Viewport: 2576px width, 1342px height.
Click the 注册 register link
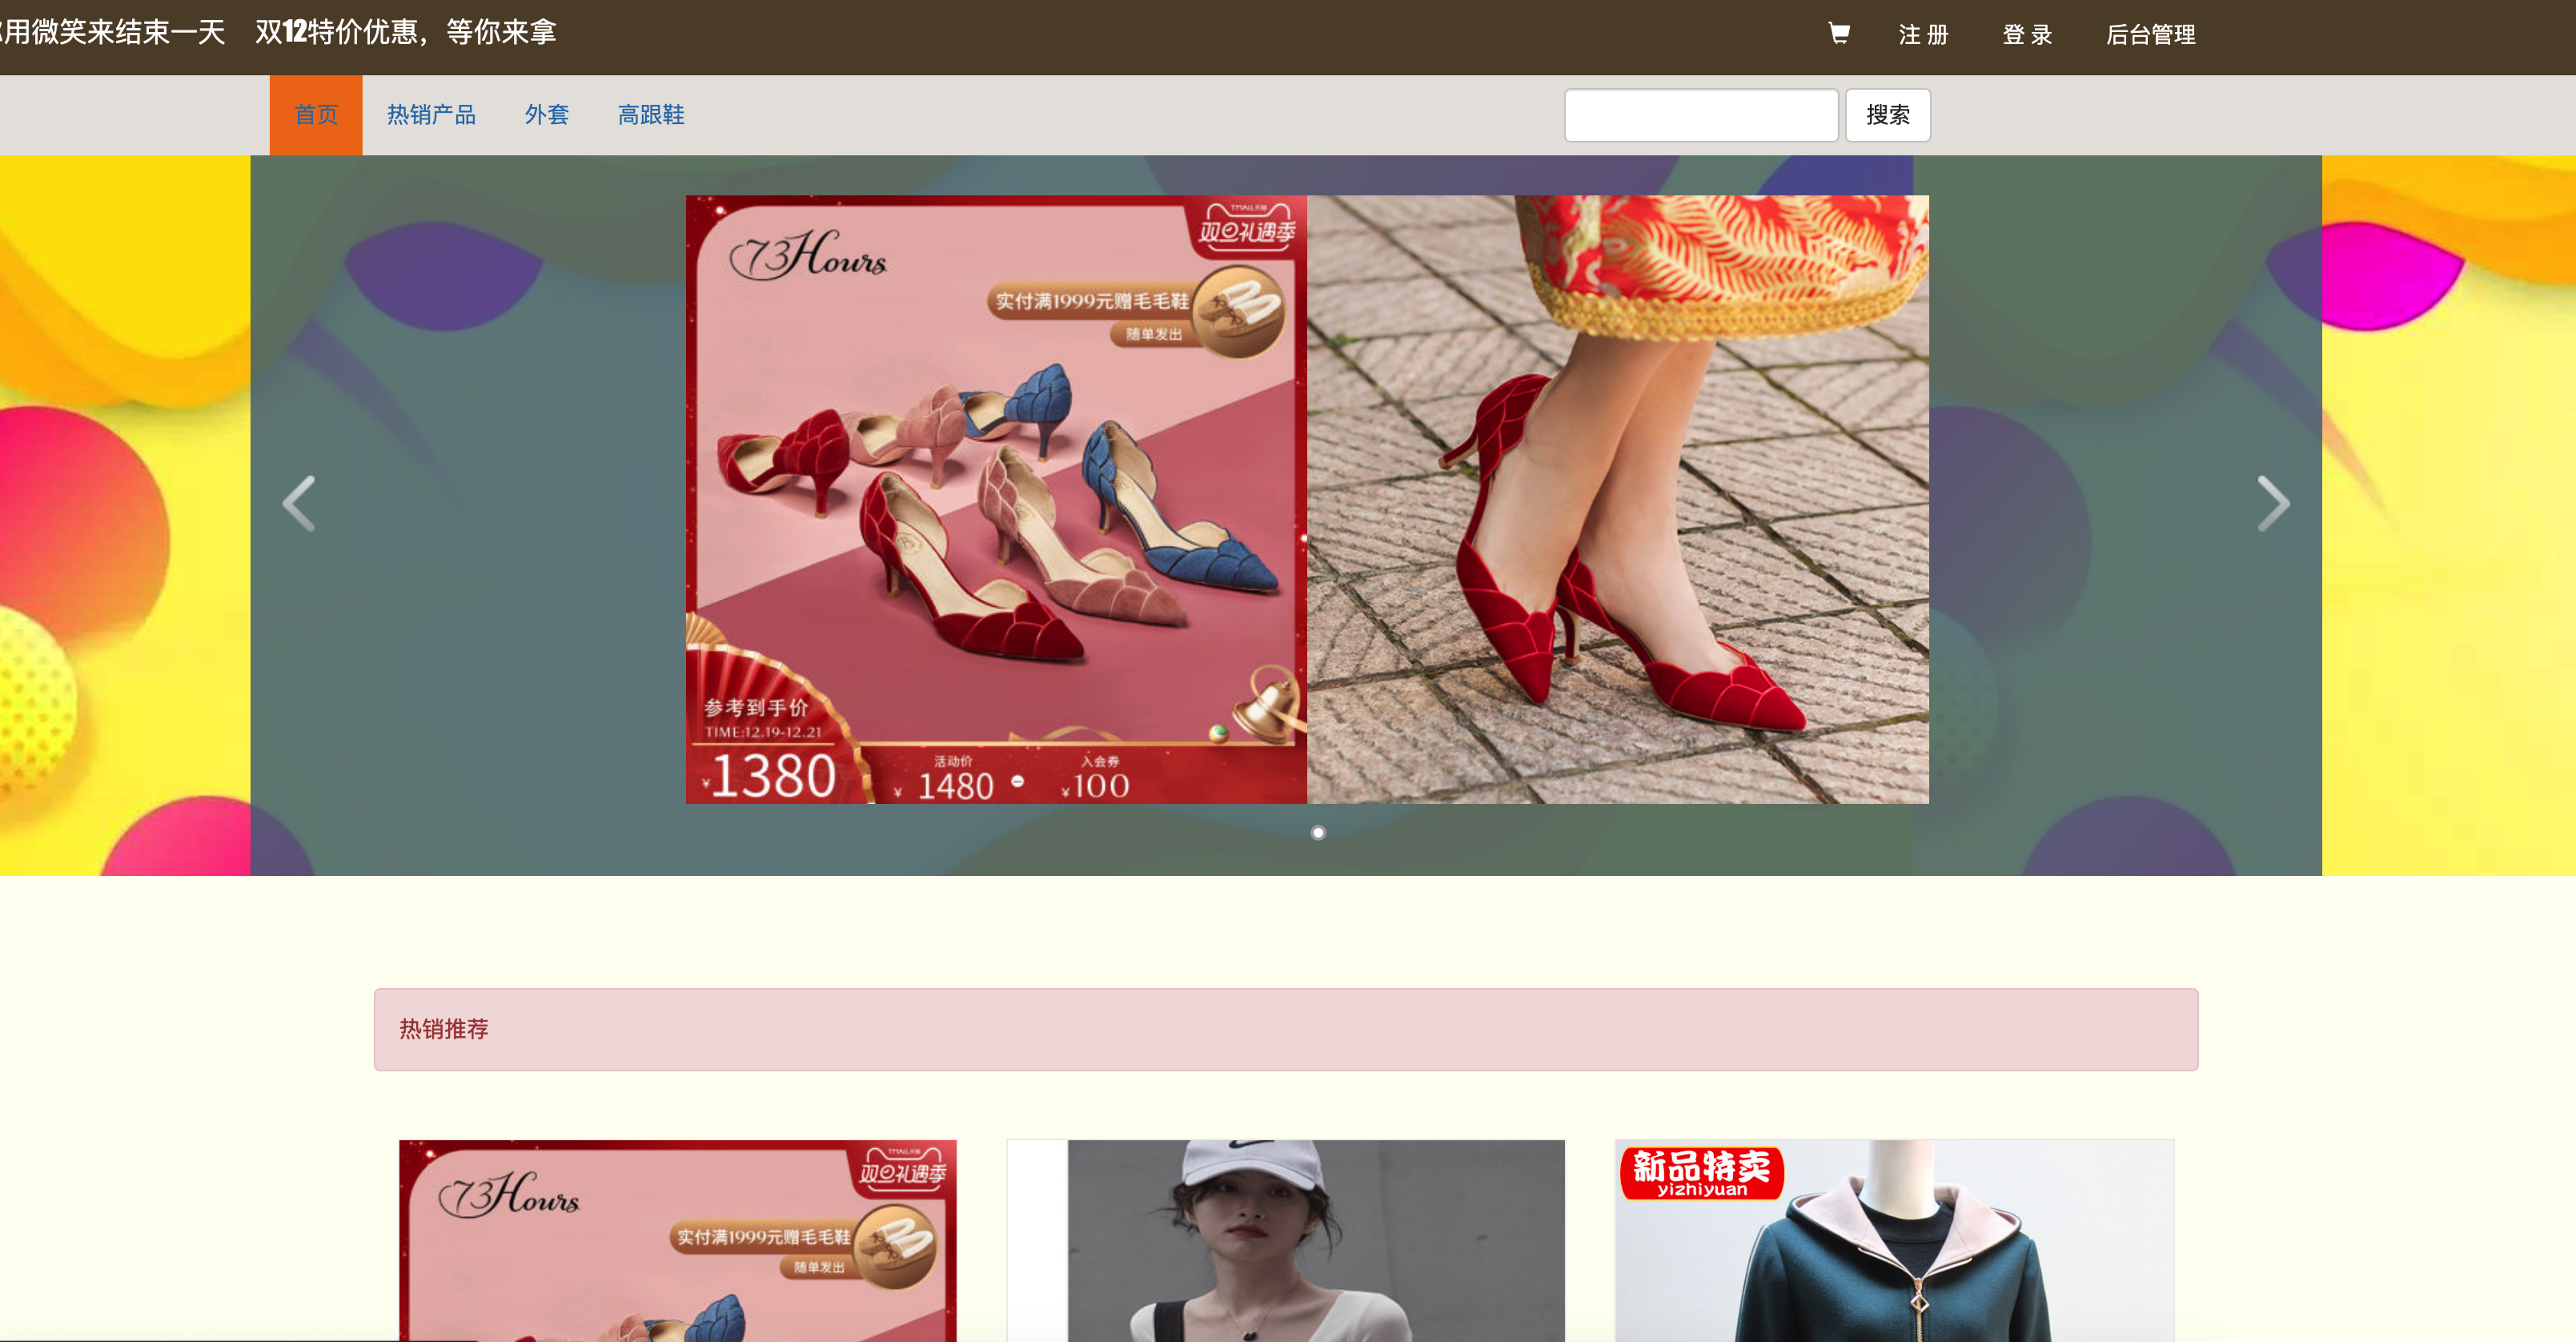tap(1923, 35)
